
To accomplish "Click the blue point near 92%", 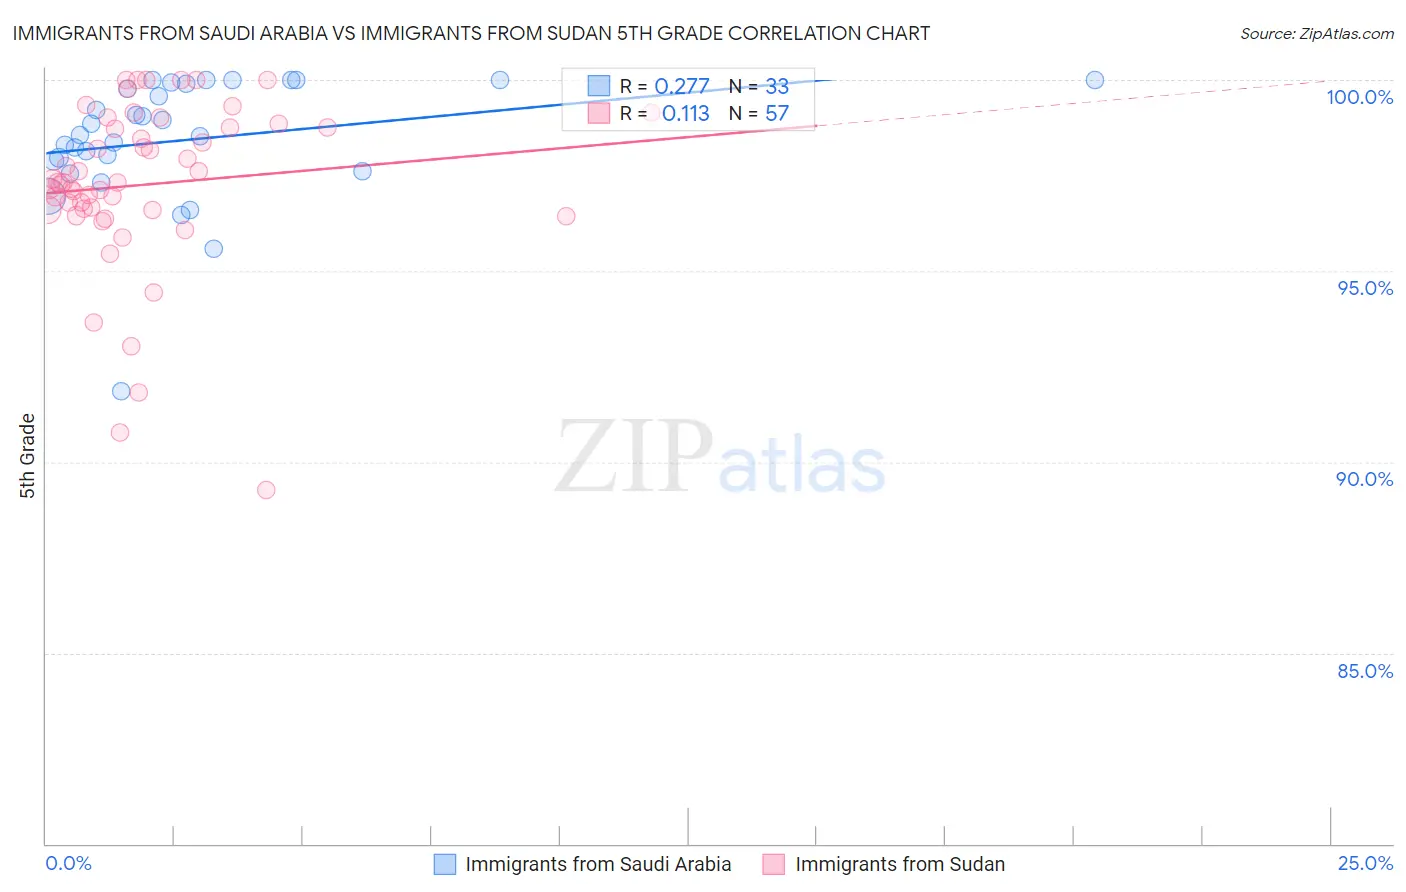I will tap(121, 391).
